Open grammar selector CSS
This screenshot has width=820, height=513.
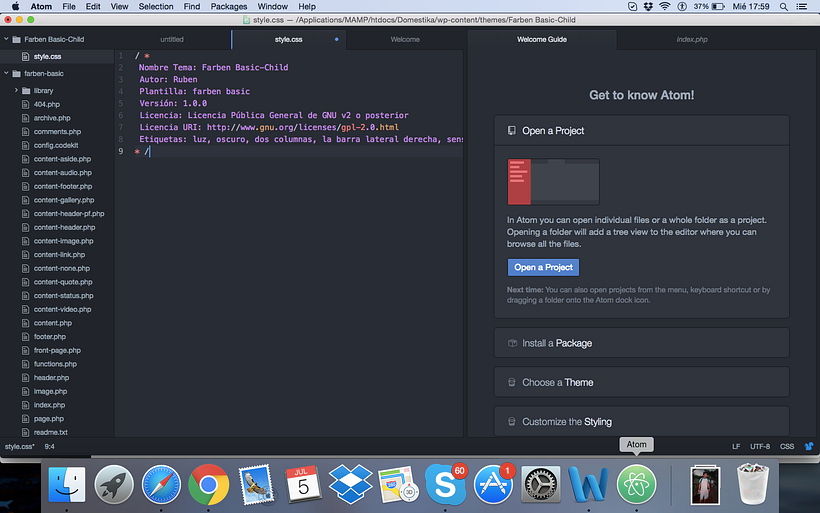(787, 447)
